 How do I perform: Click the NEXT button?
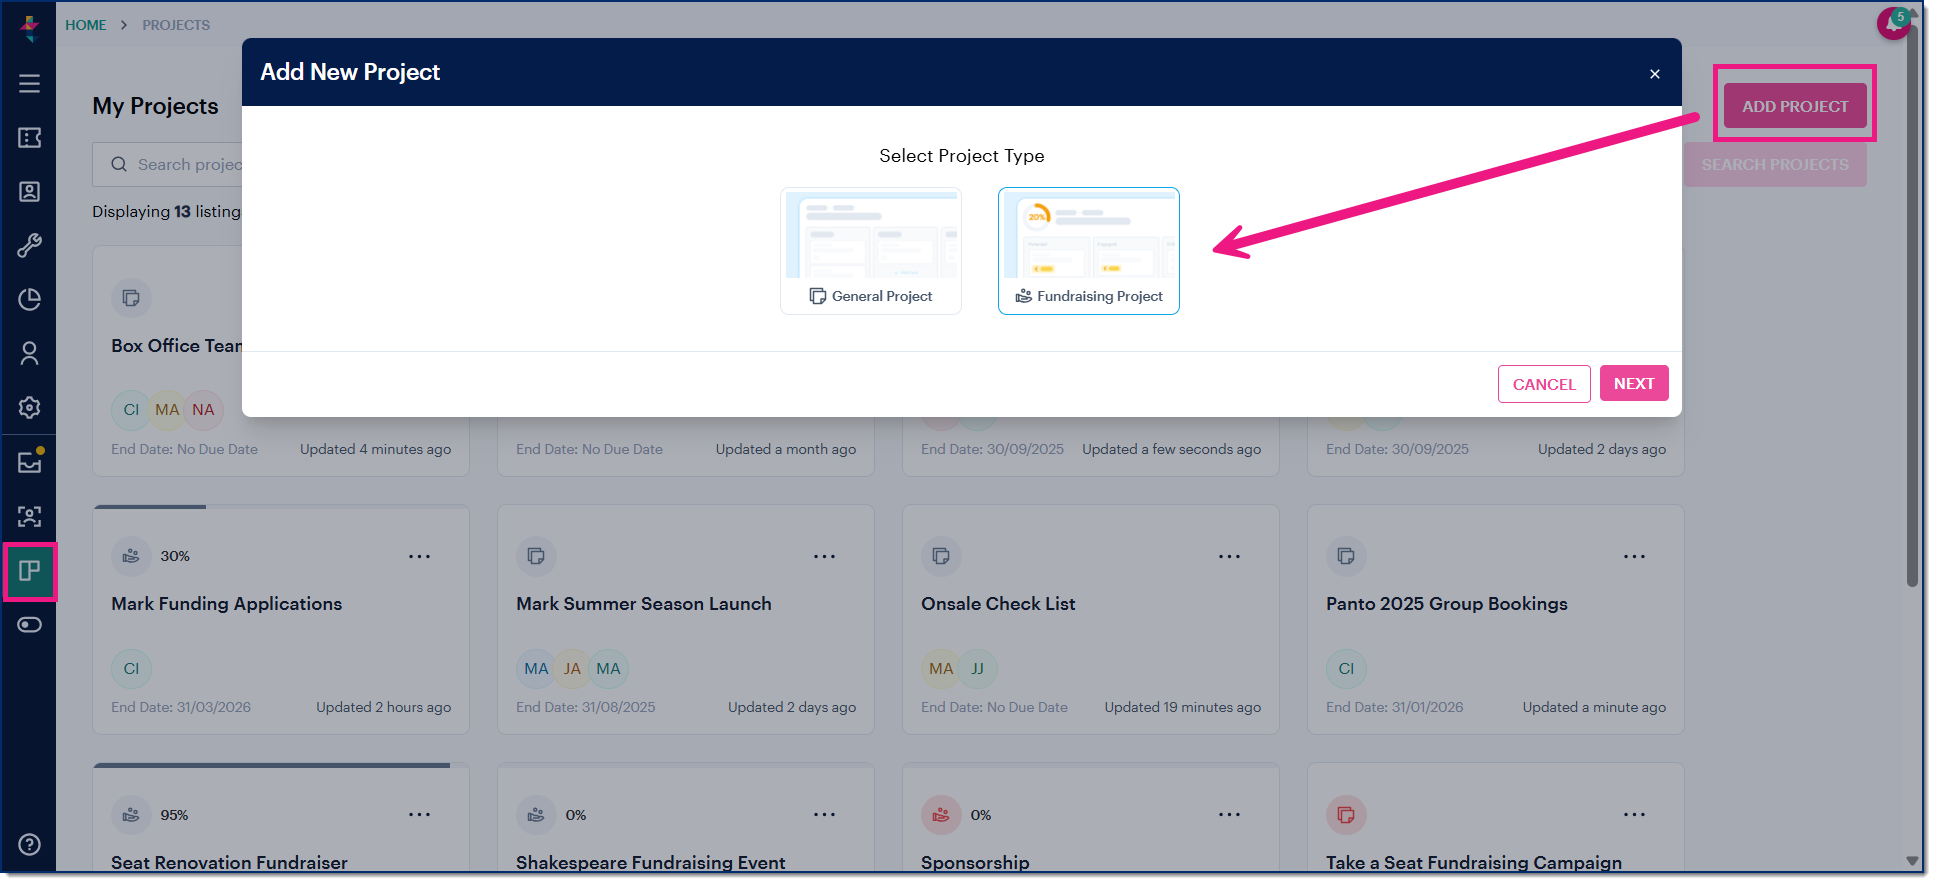point(1634,383)
